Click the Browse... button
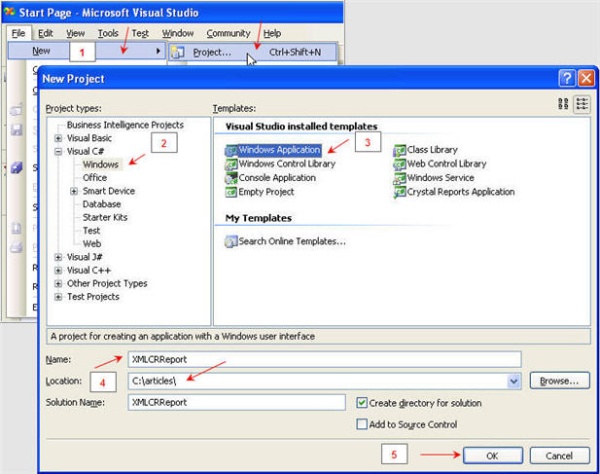600x474 pixels. click(x=559, y=381)
